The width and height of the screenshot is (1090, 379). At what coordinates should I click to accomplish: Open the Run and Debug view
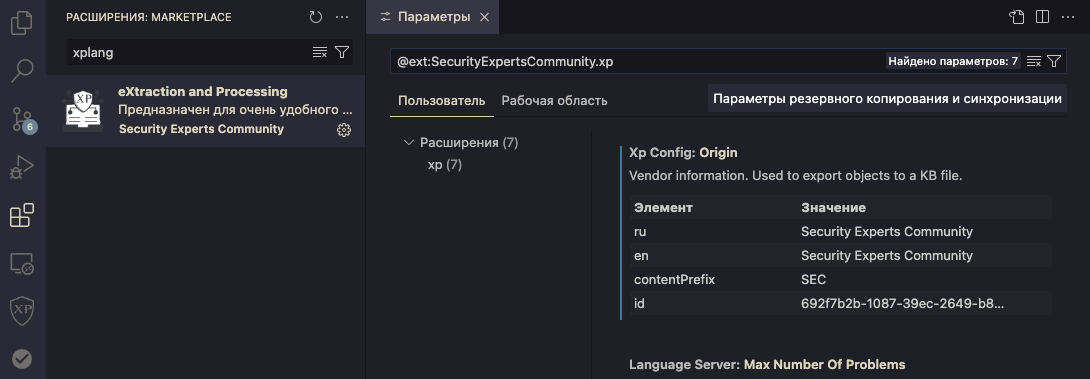coord(22,167)
